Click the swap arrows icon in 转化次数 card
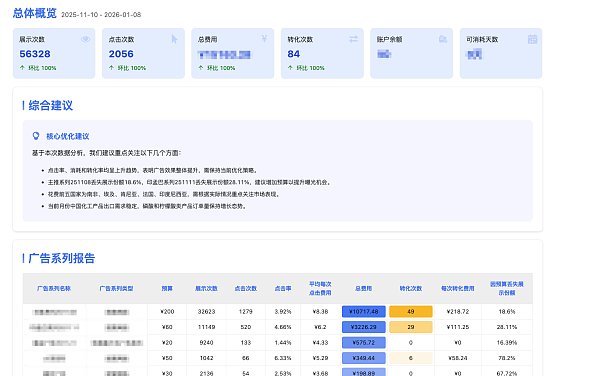The height and width of the screenshot is (376, 600). [353, 39]
